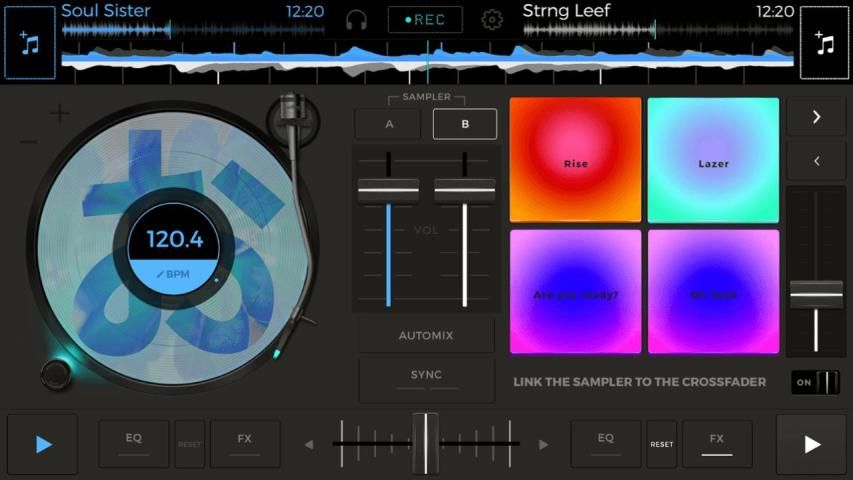Click the plus pitch icon near turntable

pyautogui.click(x=60, y=114)
